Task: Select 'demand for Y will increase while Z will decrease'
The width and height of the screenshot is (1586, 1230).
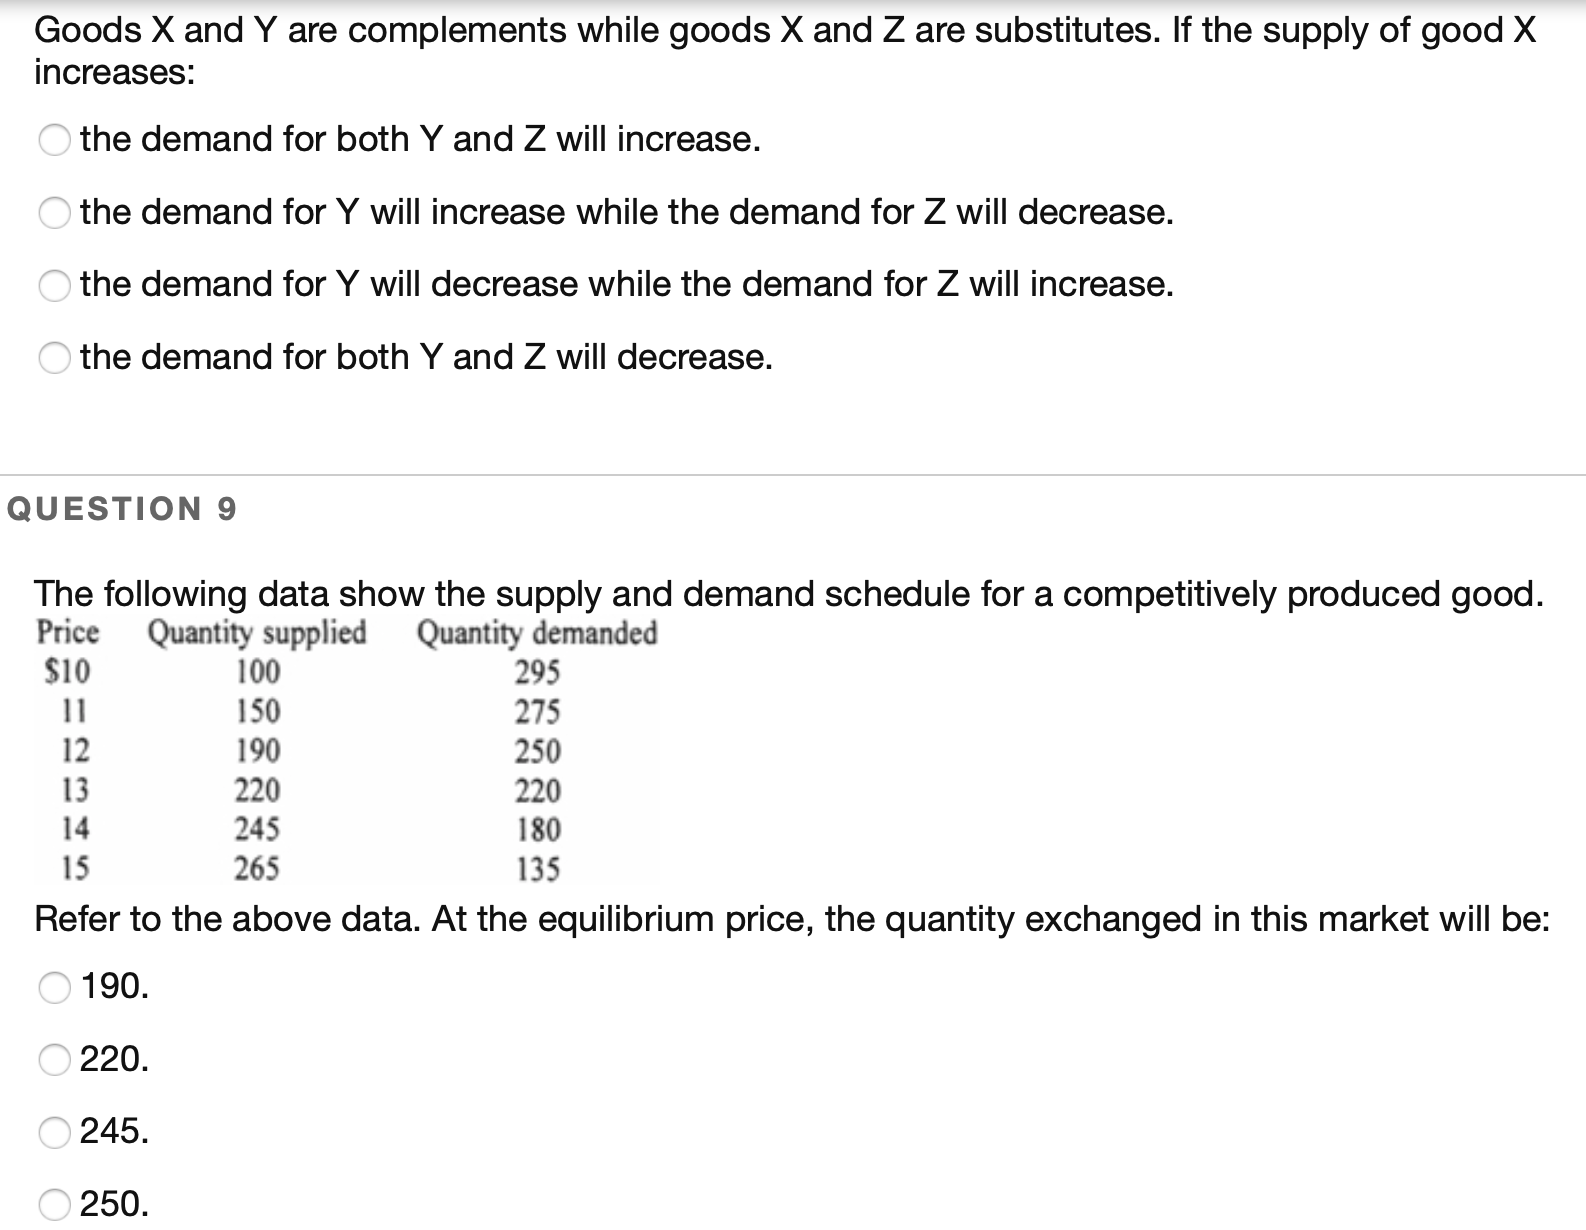Action: 57,212
